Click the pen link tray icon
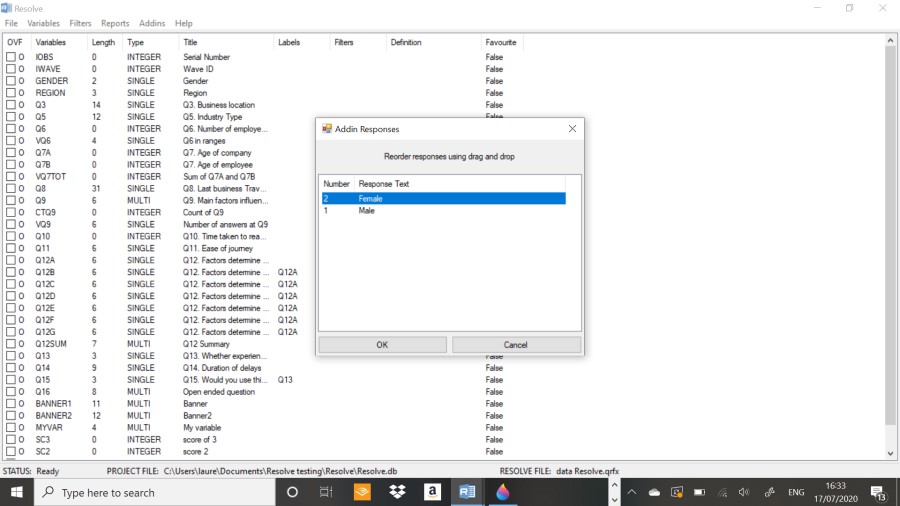 point(769,492)
